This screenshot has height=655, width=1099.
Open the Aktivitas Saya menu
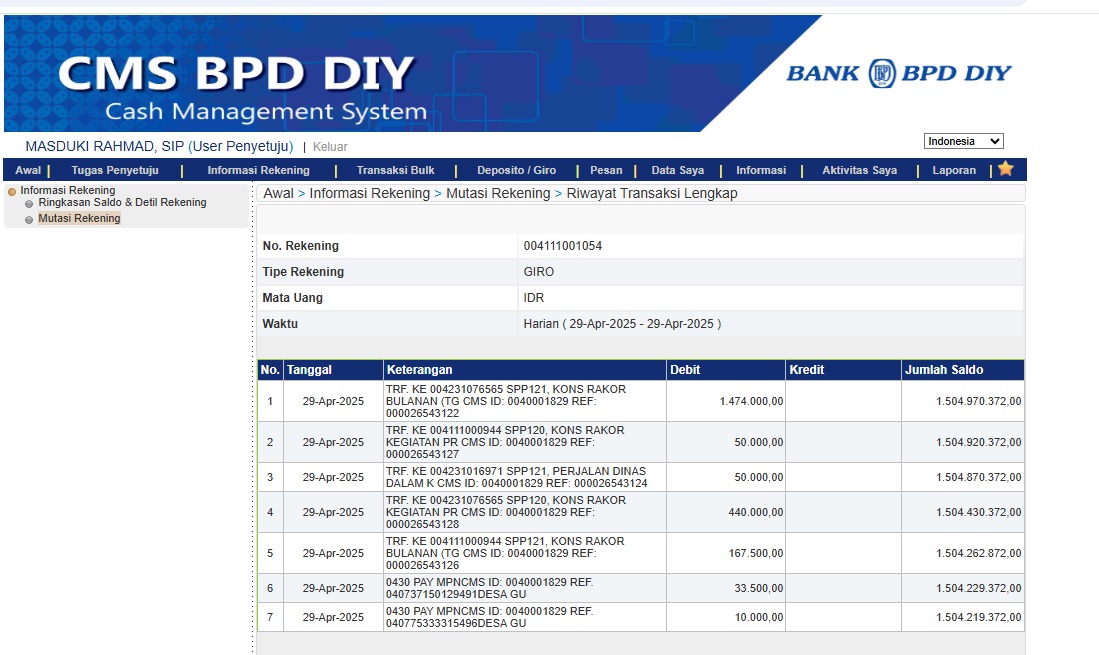(859, 170)
